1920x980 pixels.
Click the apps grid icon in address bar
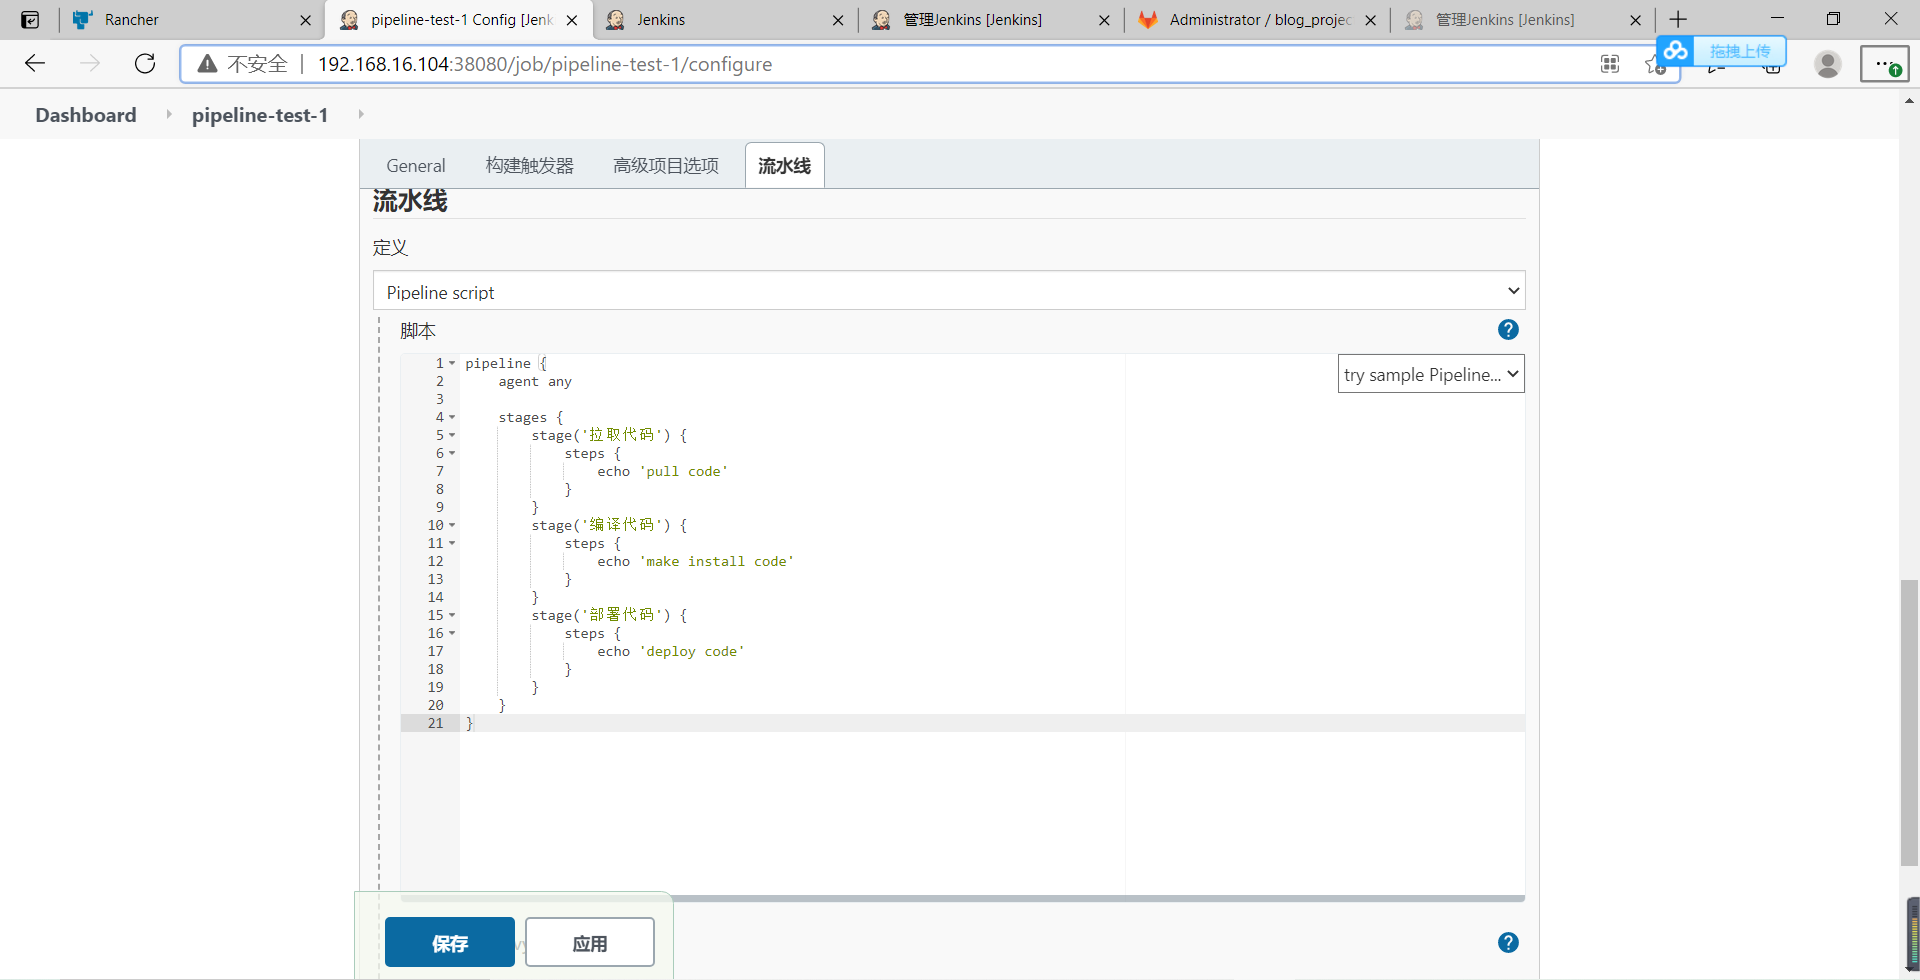1610,64
